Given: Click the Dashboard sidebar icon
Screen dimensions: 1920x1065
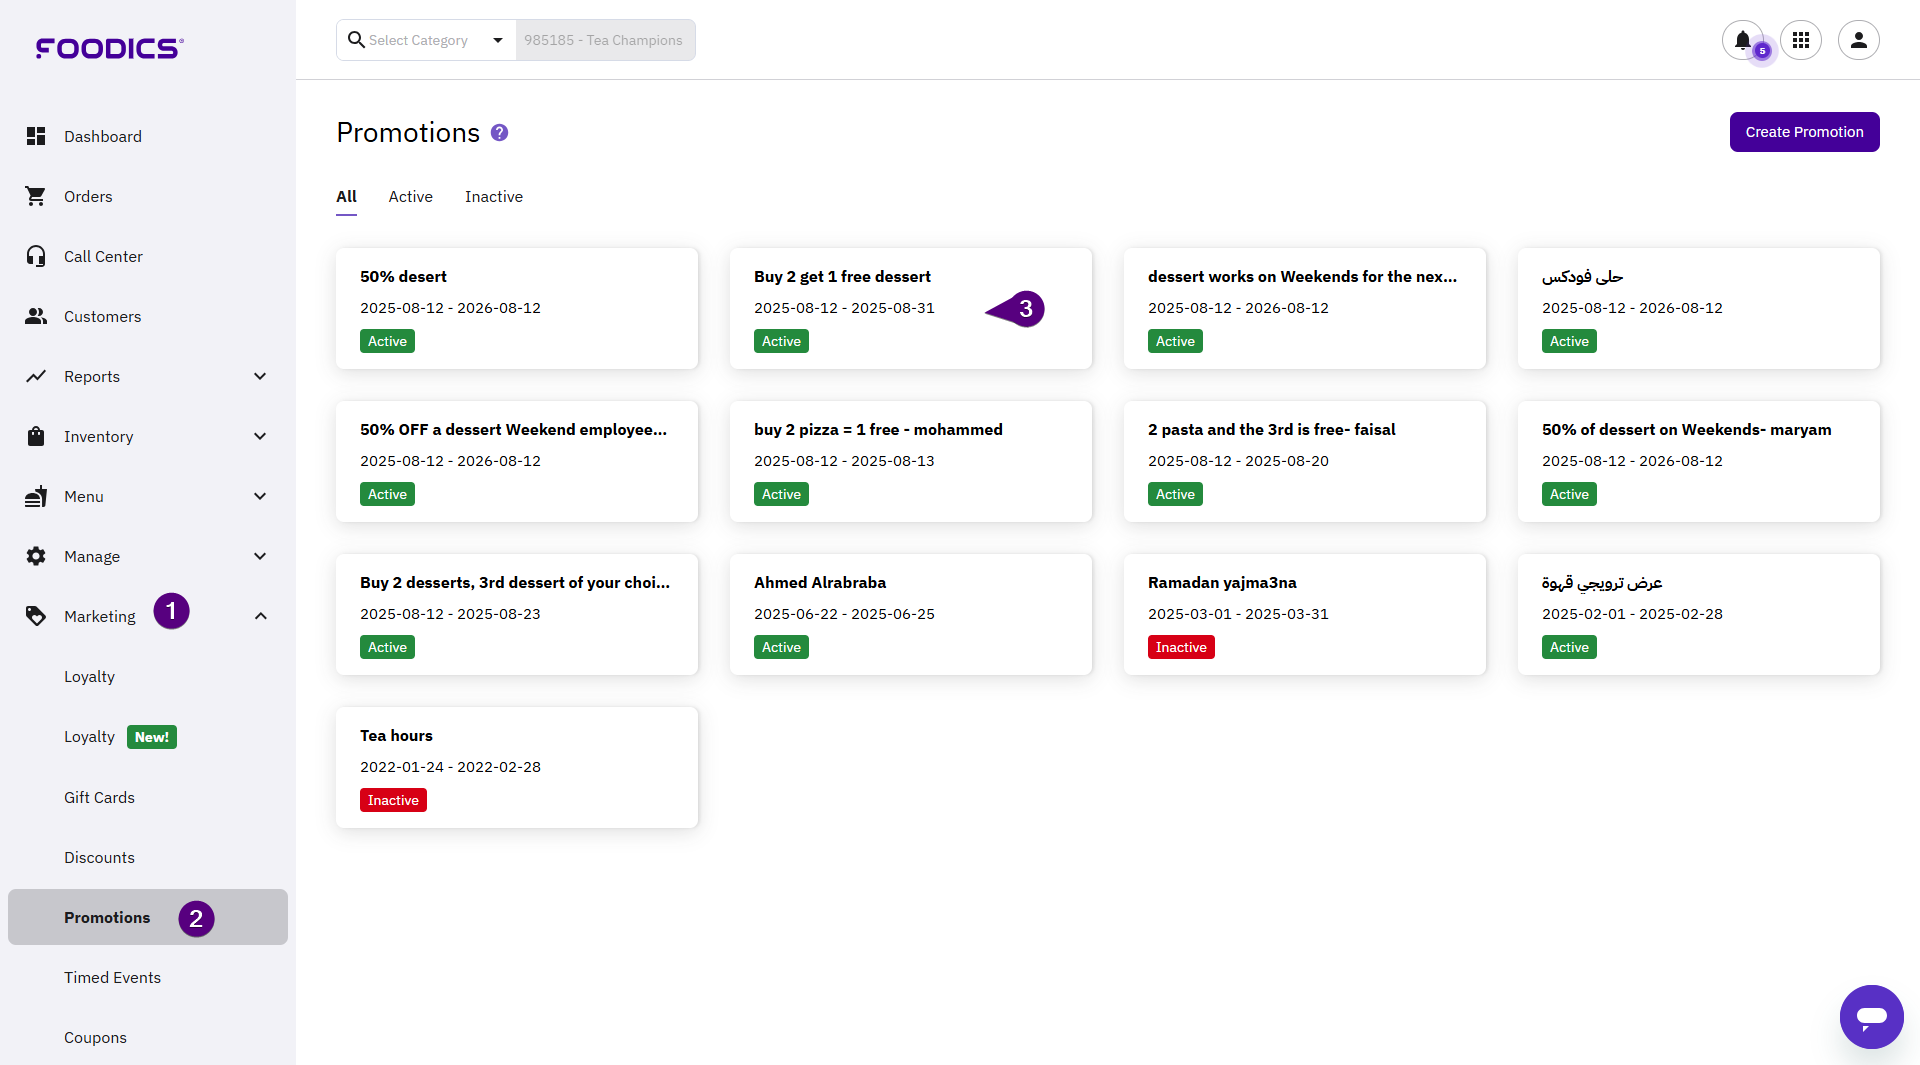Looking at the screenshot, I should click(36, 136).
